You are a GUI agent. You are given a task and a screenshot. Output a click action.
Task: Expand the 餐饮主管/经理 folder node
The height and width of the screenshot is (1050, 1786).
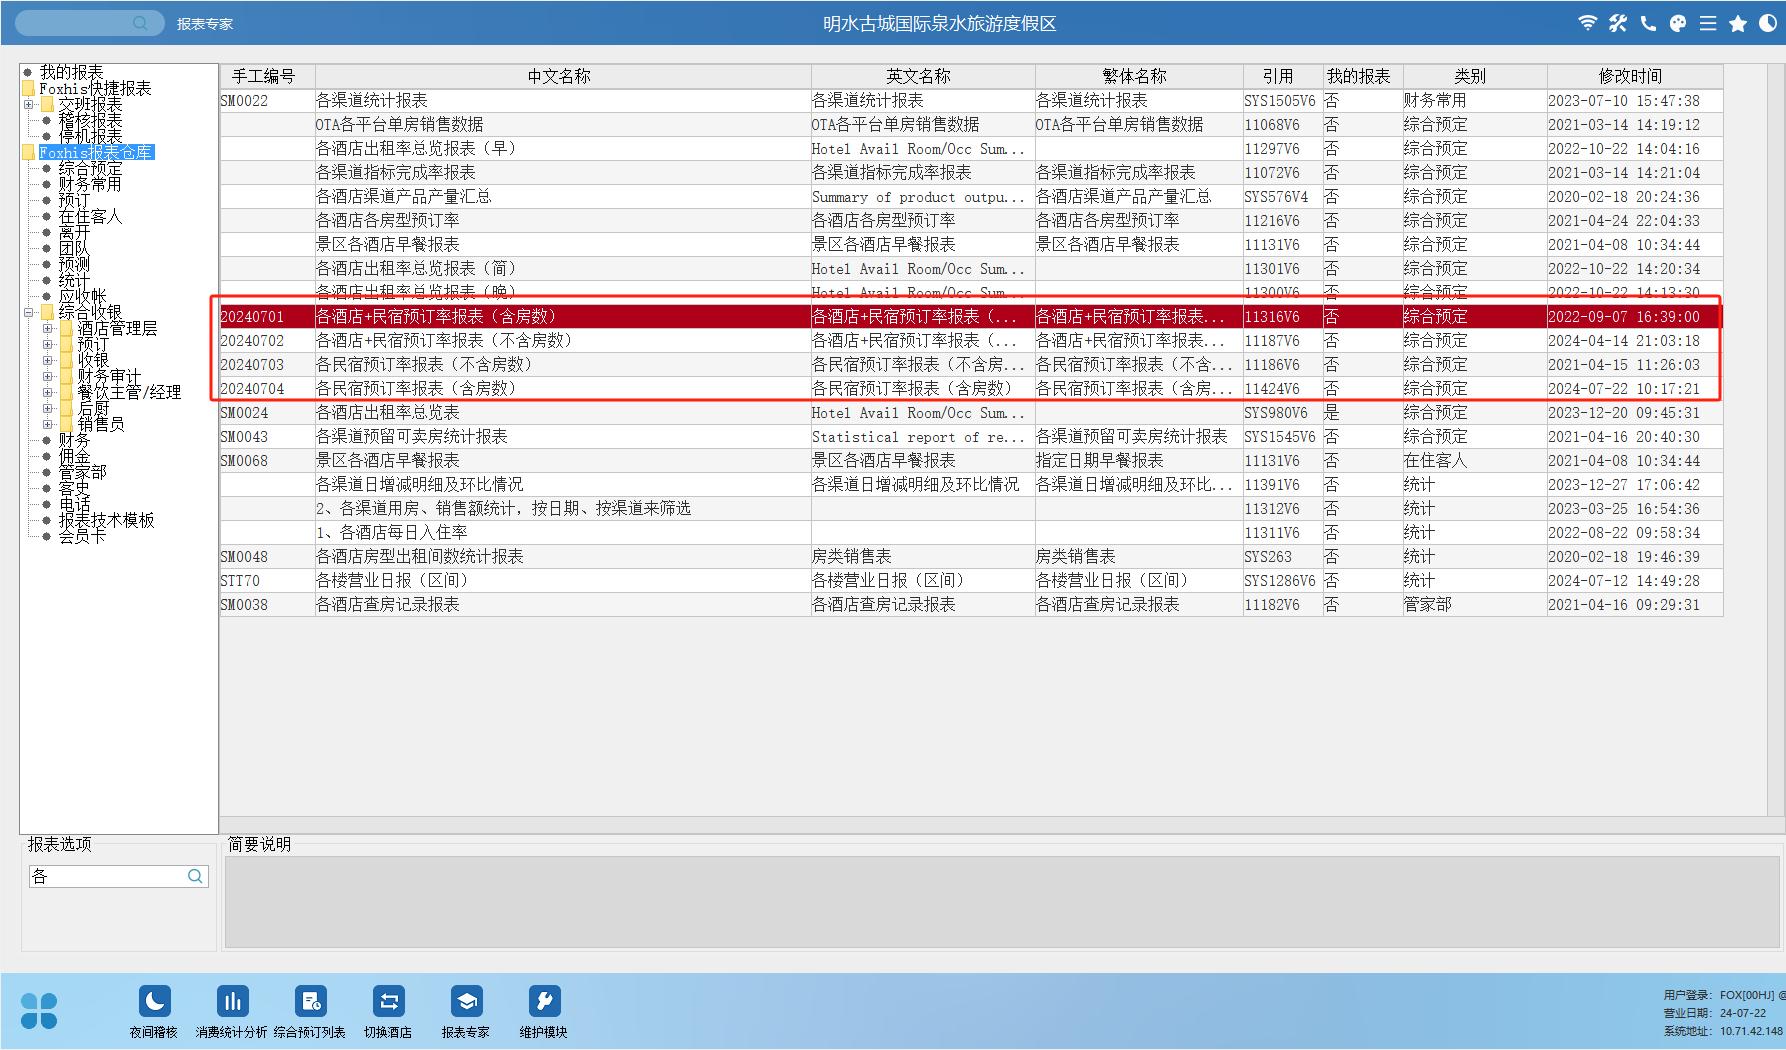(47, 392)
